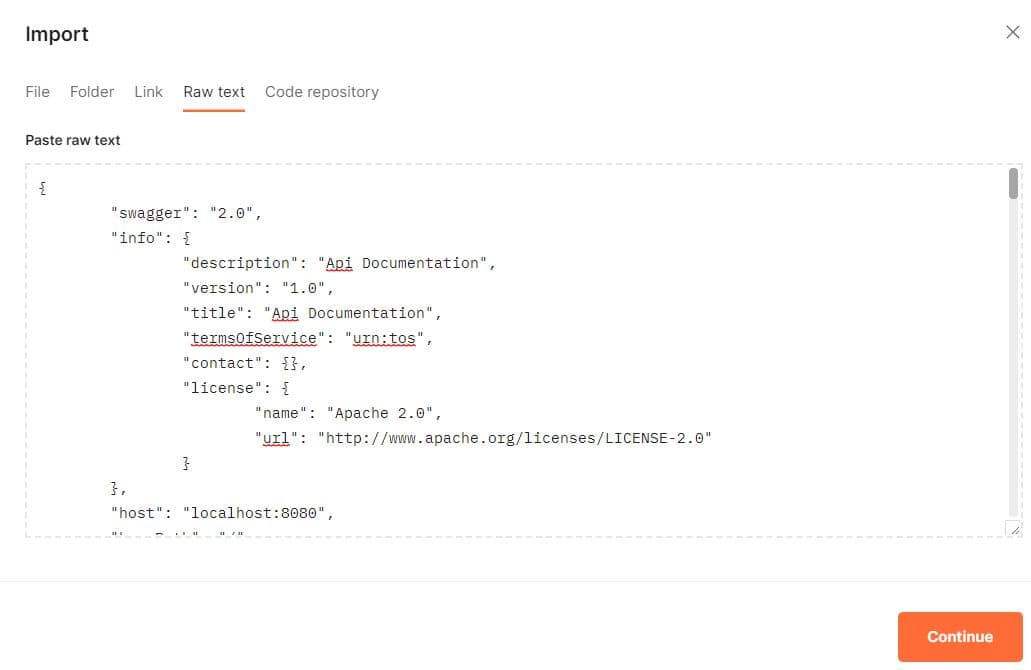Click the Raw text tab
Viewport: 1031px width, 670px height.
tap(214, 91)
